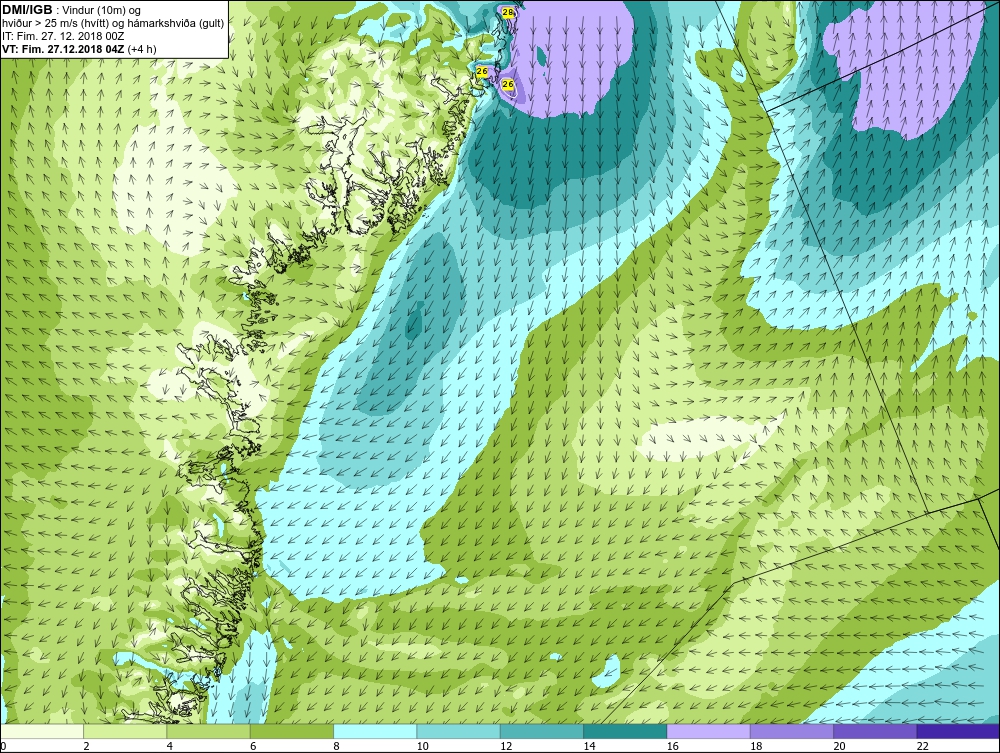This screenshot has height=753, width=1000.
Task: Click the 18–20 m/s purple legend swatch
Action: 791,731
